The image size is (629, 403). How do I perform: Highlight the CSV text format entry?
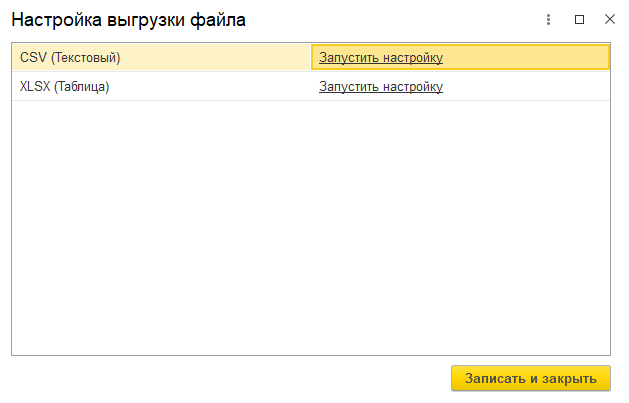point(70,58)
